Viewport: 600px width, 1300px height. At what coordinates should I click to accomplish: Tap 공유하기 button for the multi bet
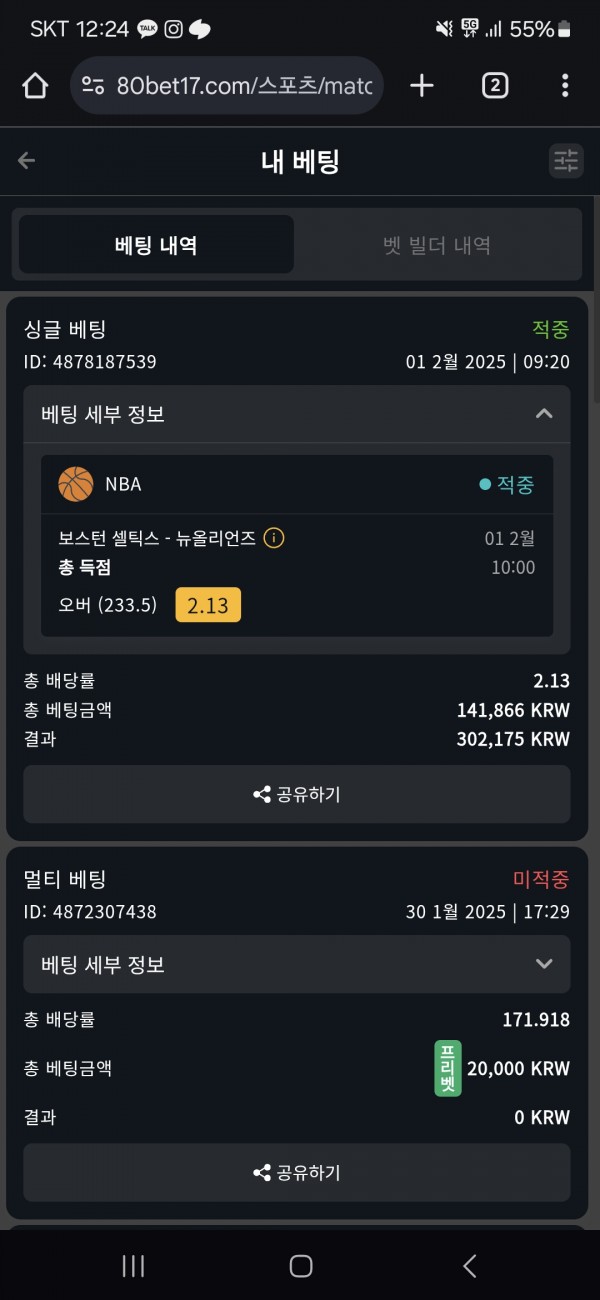click(297, 1173)
